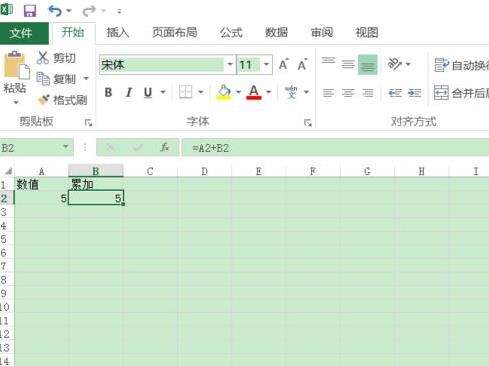Expand the font size dropdown showing 11
Viewport: 489px width, 366px height.
click(266, 64)
